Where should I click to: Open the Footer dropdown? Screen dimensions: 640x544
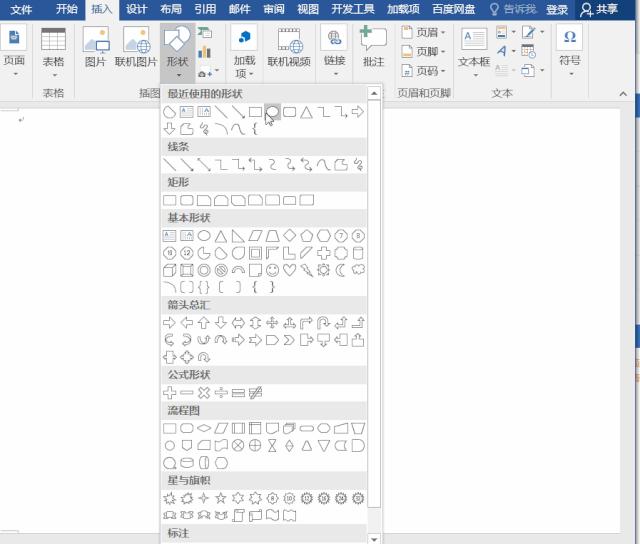tap(423, 51)
